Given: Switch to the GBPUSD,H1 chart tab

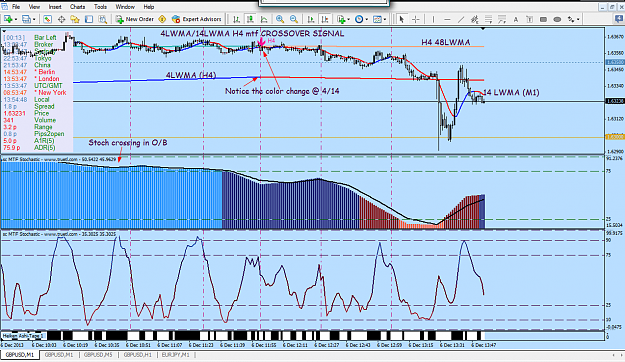Looking at the screenshot, I should click(138, 354).
